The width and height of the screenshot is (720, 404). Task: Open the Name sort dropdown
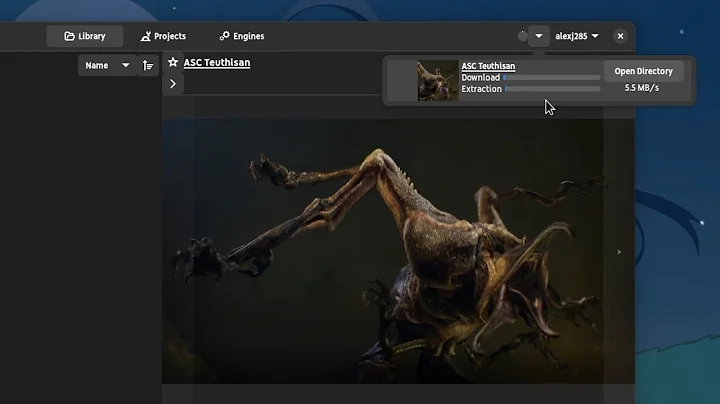pyautogui.click(x=107, y=66)
